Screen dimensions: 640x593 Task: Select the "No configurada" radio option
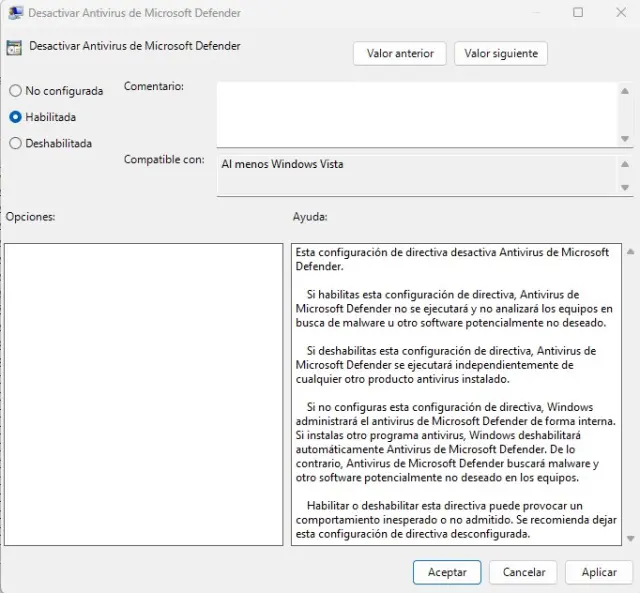[x=15, y=91]
